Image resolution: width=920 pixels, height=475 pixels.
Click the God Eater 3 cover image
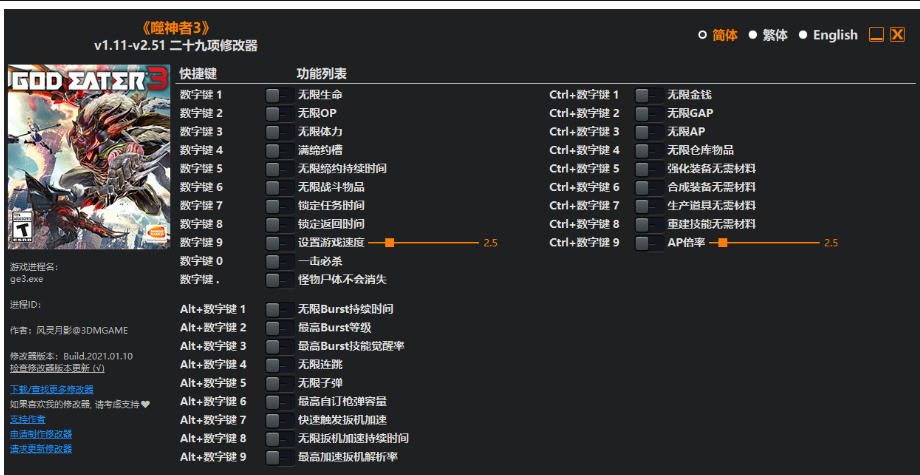tap(89, 157)
